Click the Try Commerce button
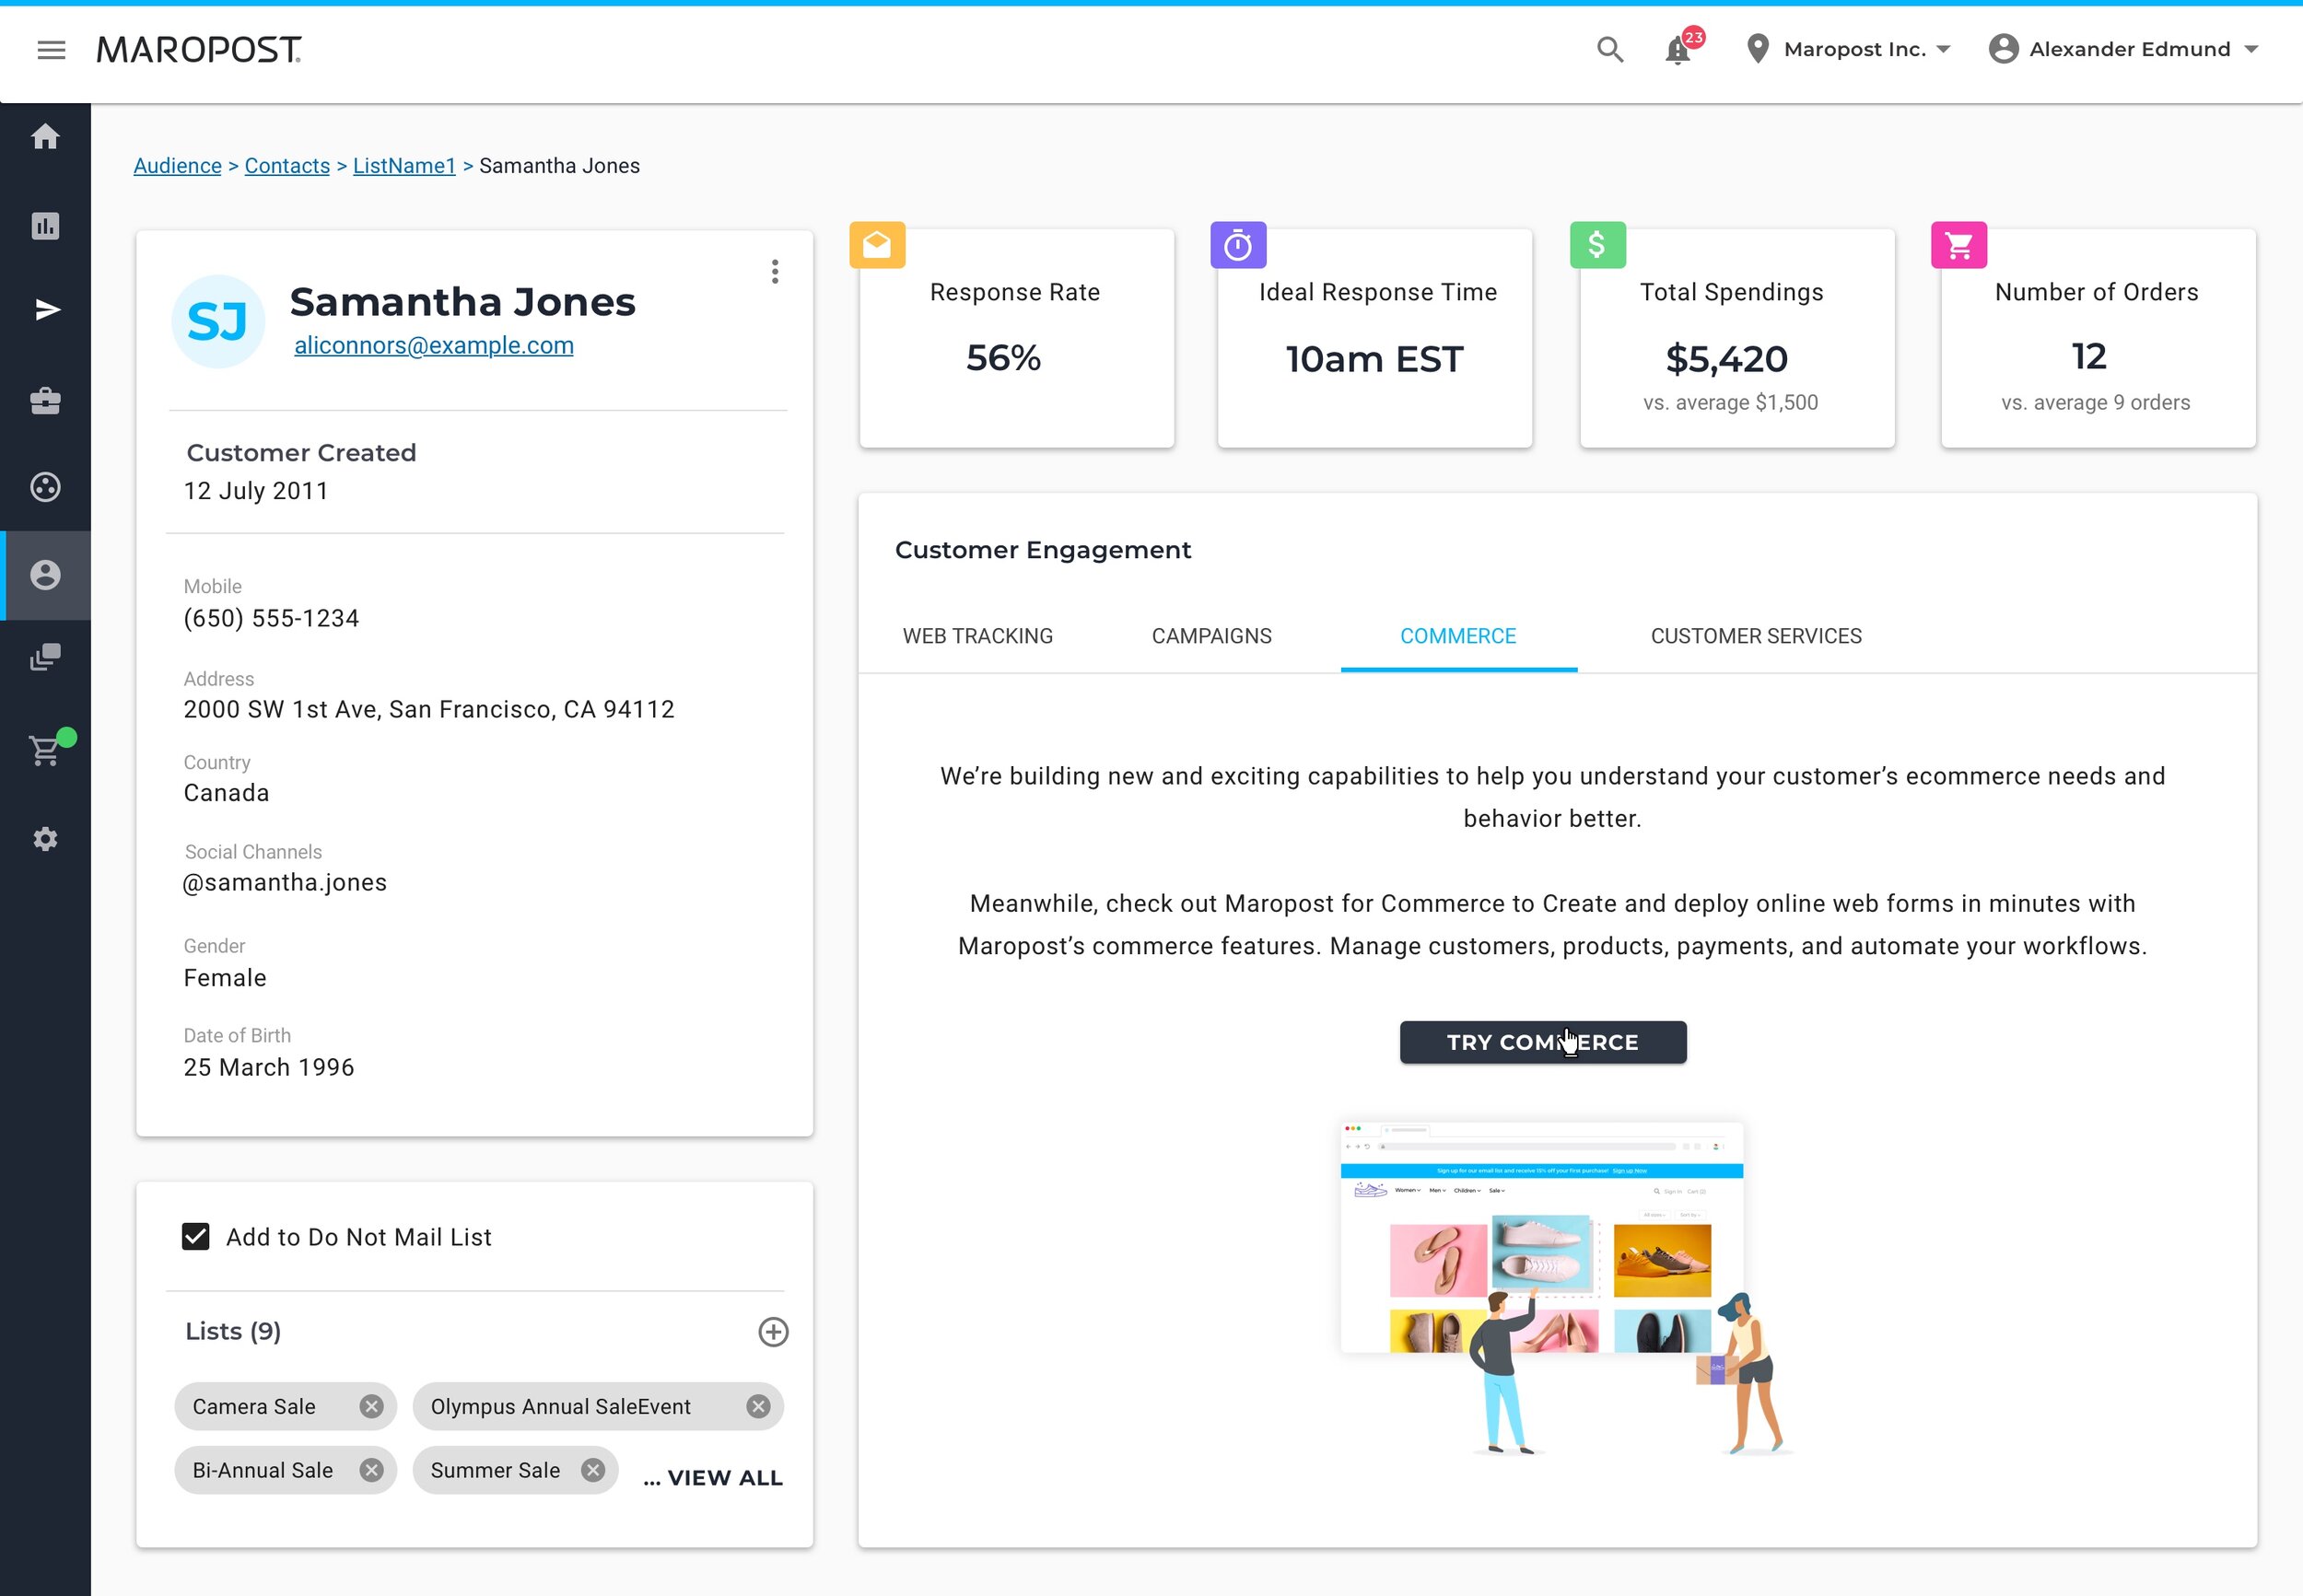The height and width of the screenshot is (1596, 2303). 1542,1042
